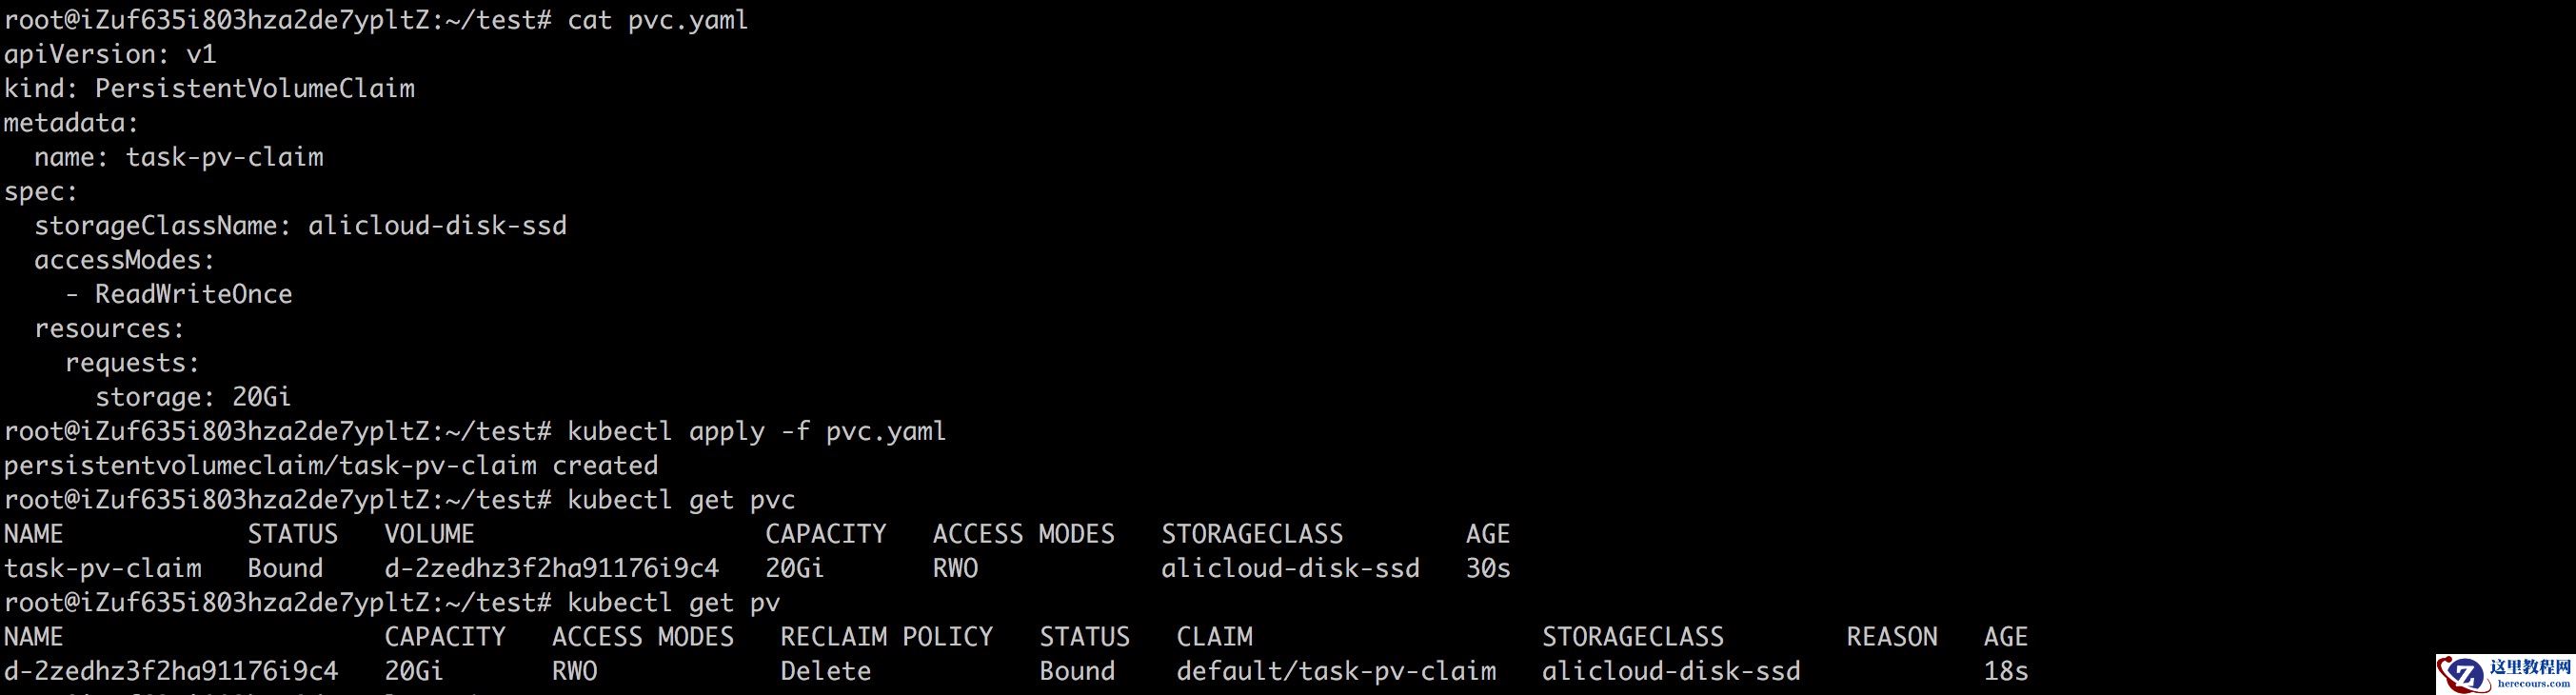The width and height of the screenshot is (2576, 695).
Task: Select the "apiVersion: v1" line
Action: 110,54
